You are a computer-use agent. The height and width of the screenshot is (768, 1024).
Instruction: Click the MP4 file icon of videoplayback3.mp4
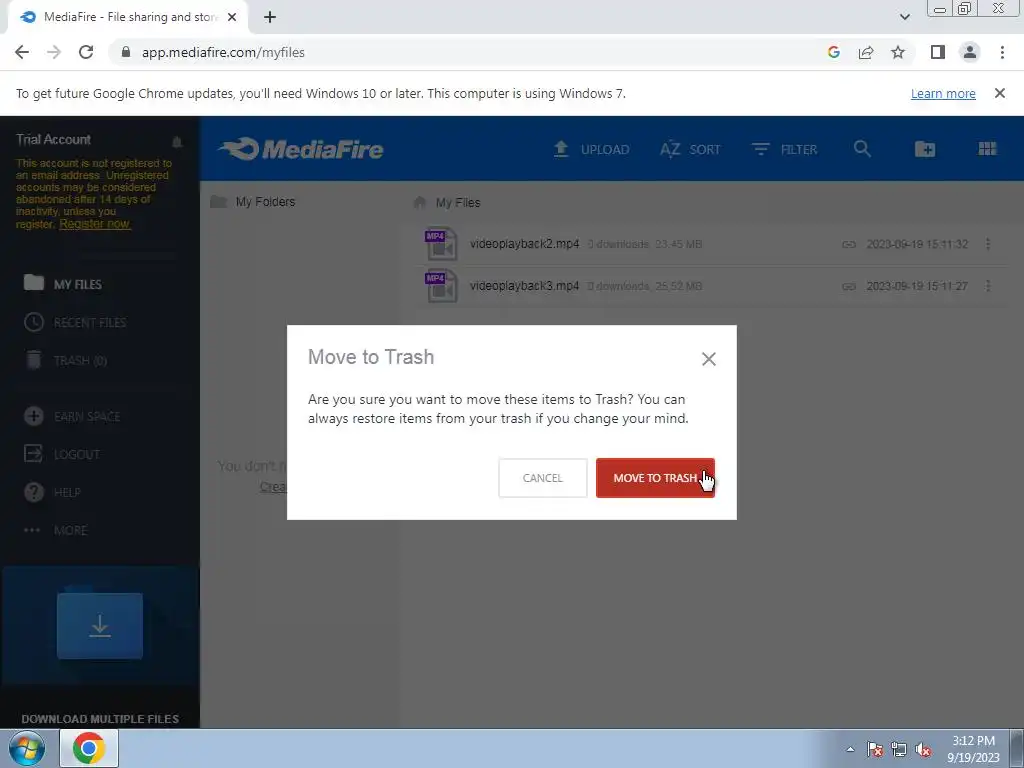tap(441, 287)
